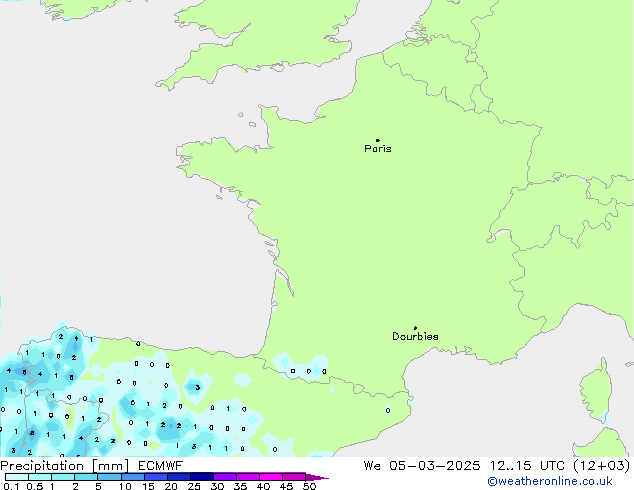Click the legend value '35'
Screen dimensions: 634x490
pos(240,486)
